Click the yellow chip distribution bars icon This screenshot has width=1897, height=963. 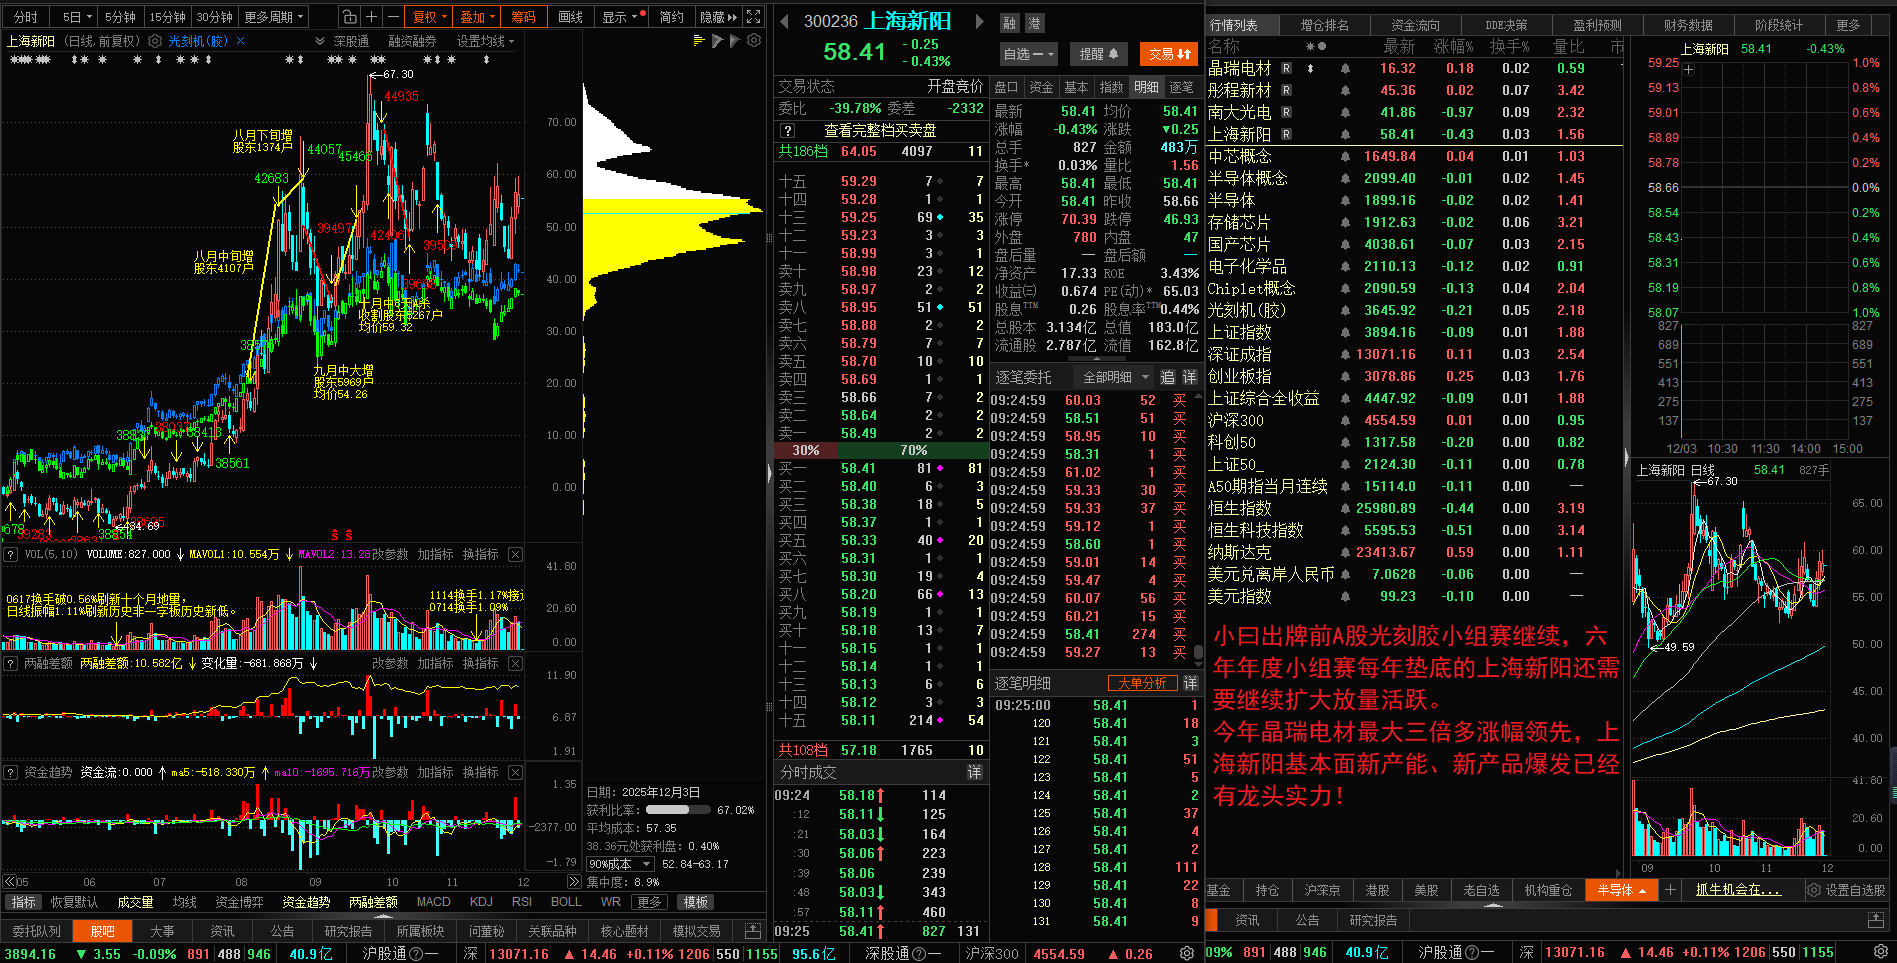699,40
